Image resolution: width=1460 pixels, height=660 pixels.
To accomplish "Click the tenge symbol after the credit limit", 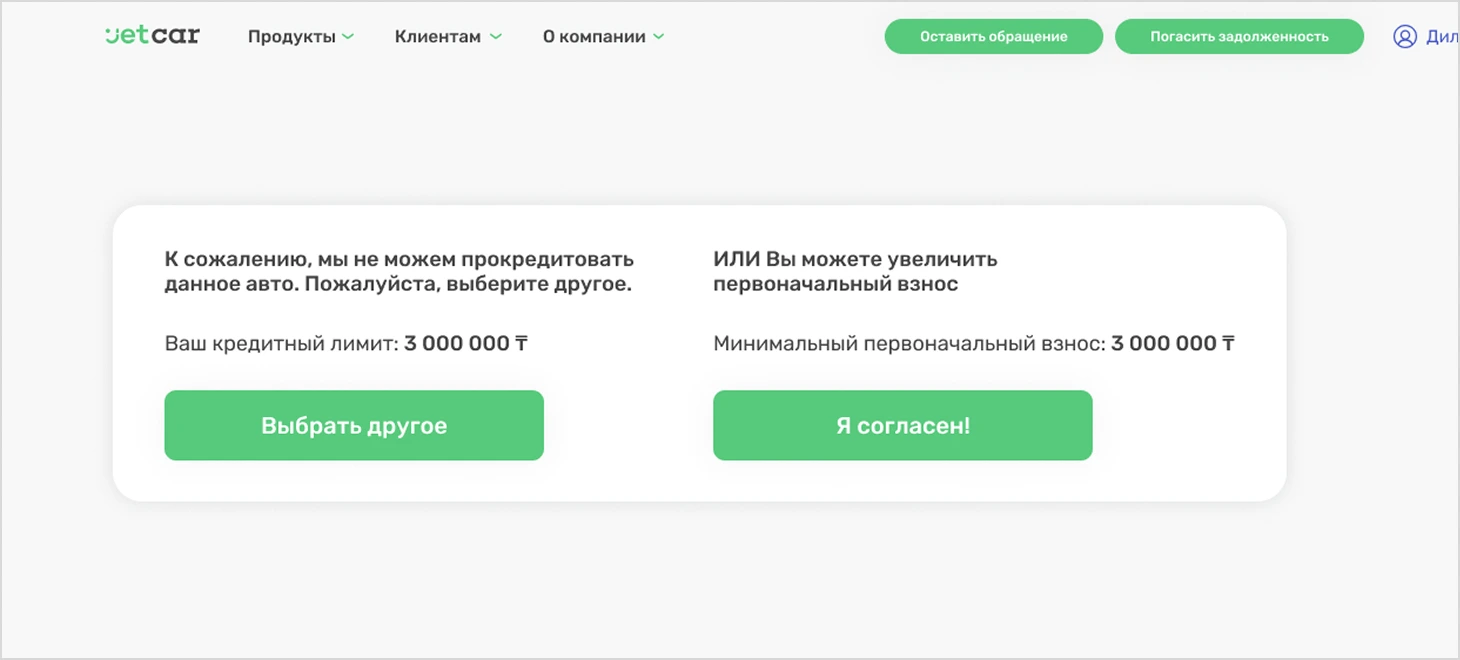I will coord(522,342).
